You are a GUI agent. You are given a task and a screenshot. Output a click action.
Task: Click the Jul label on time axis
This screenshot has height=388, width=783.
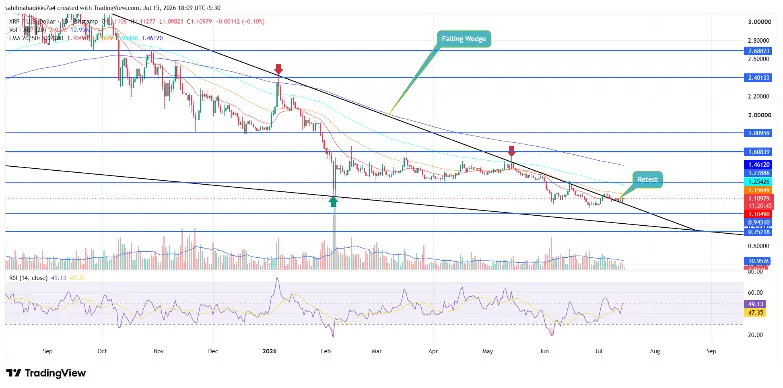point(598,352)
